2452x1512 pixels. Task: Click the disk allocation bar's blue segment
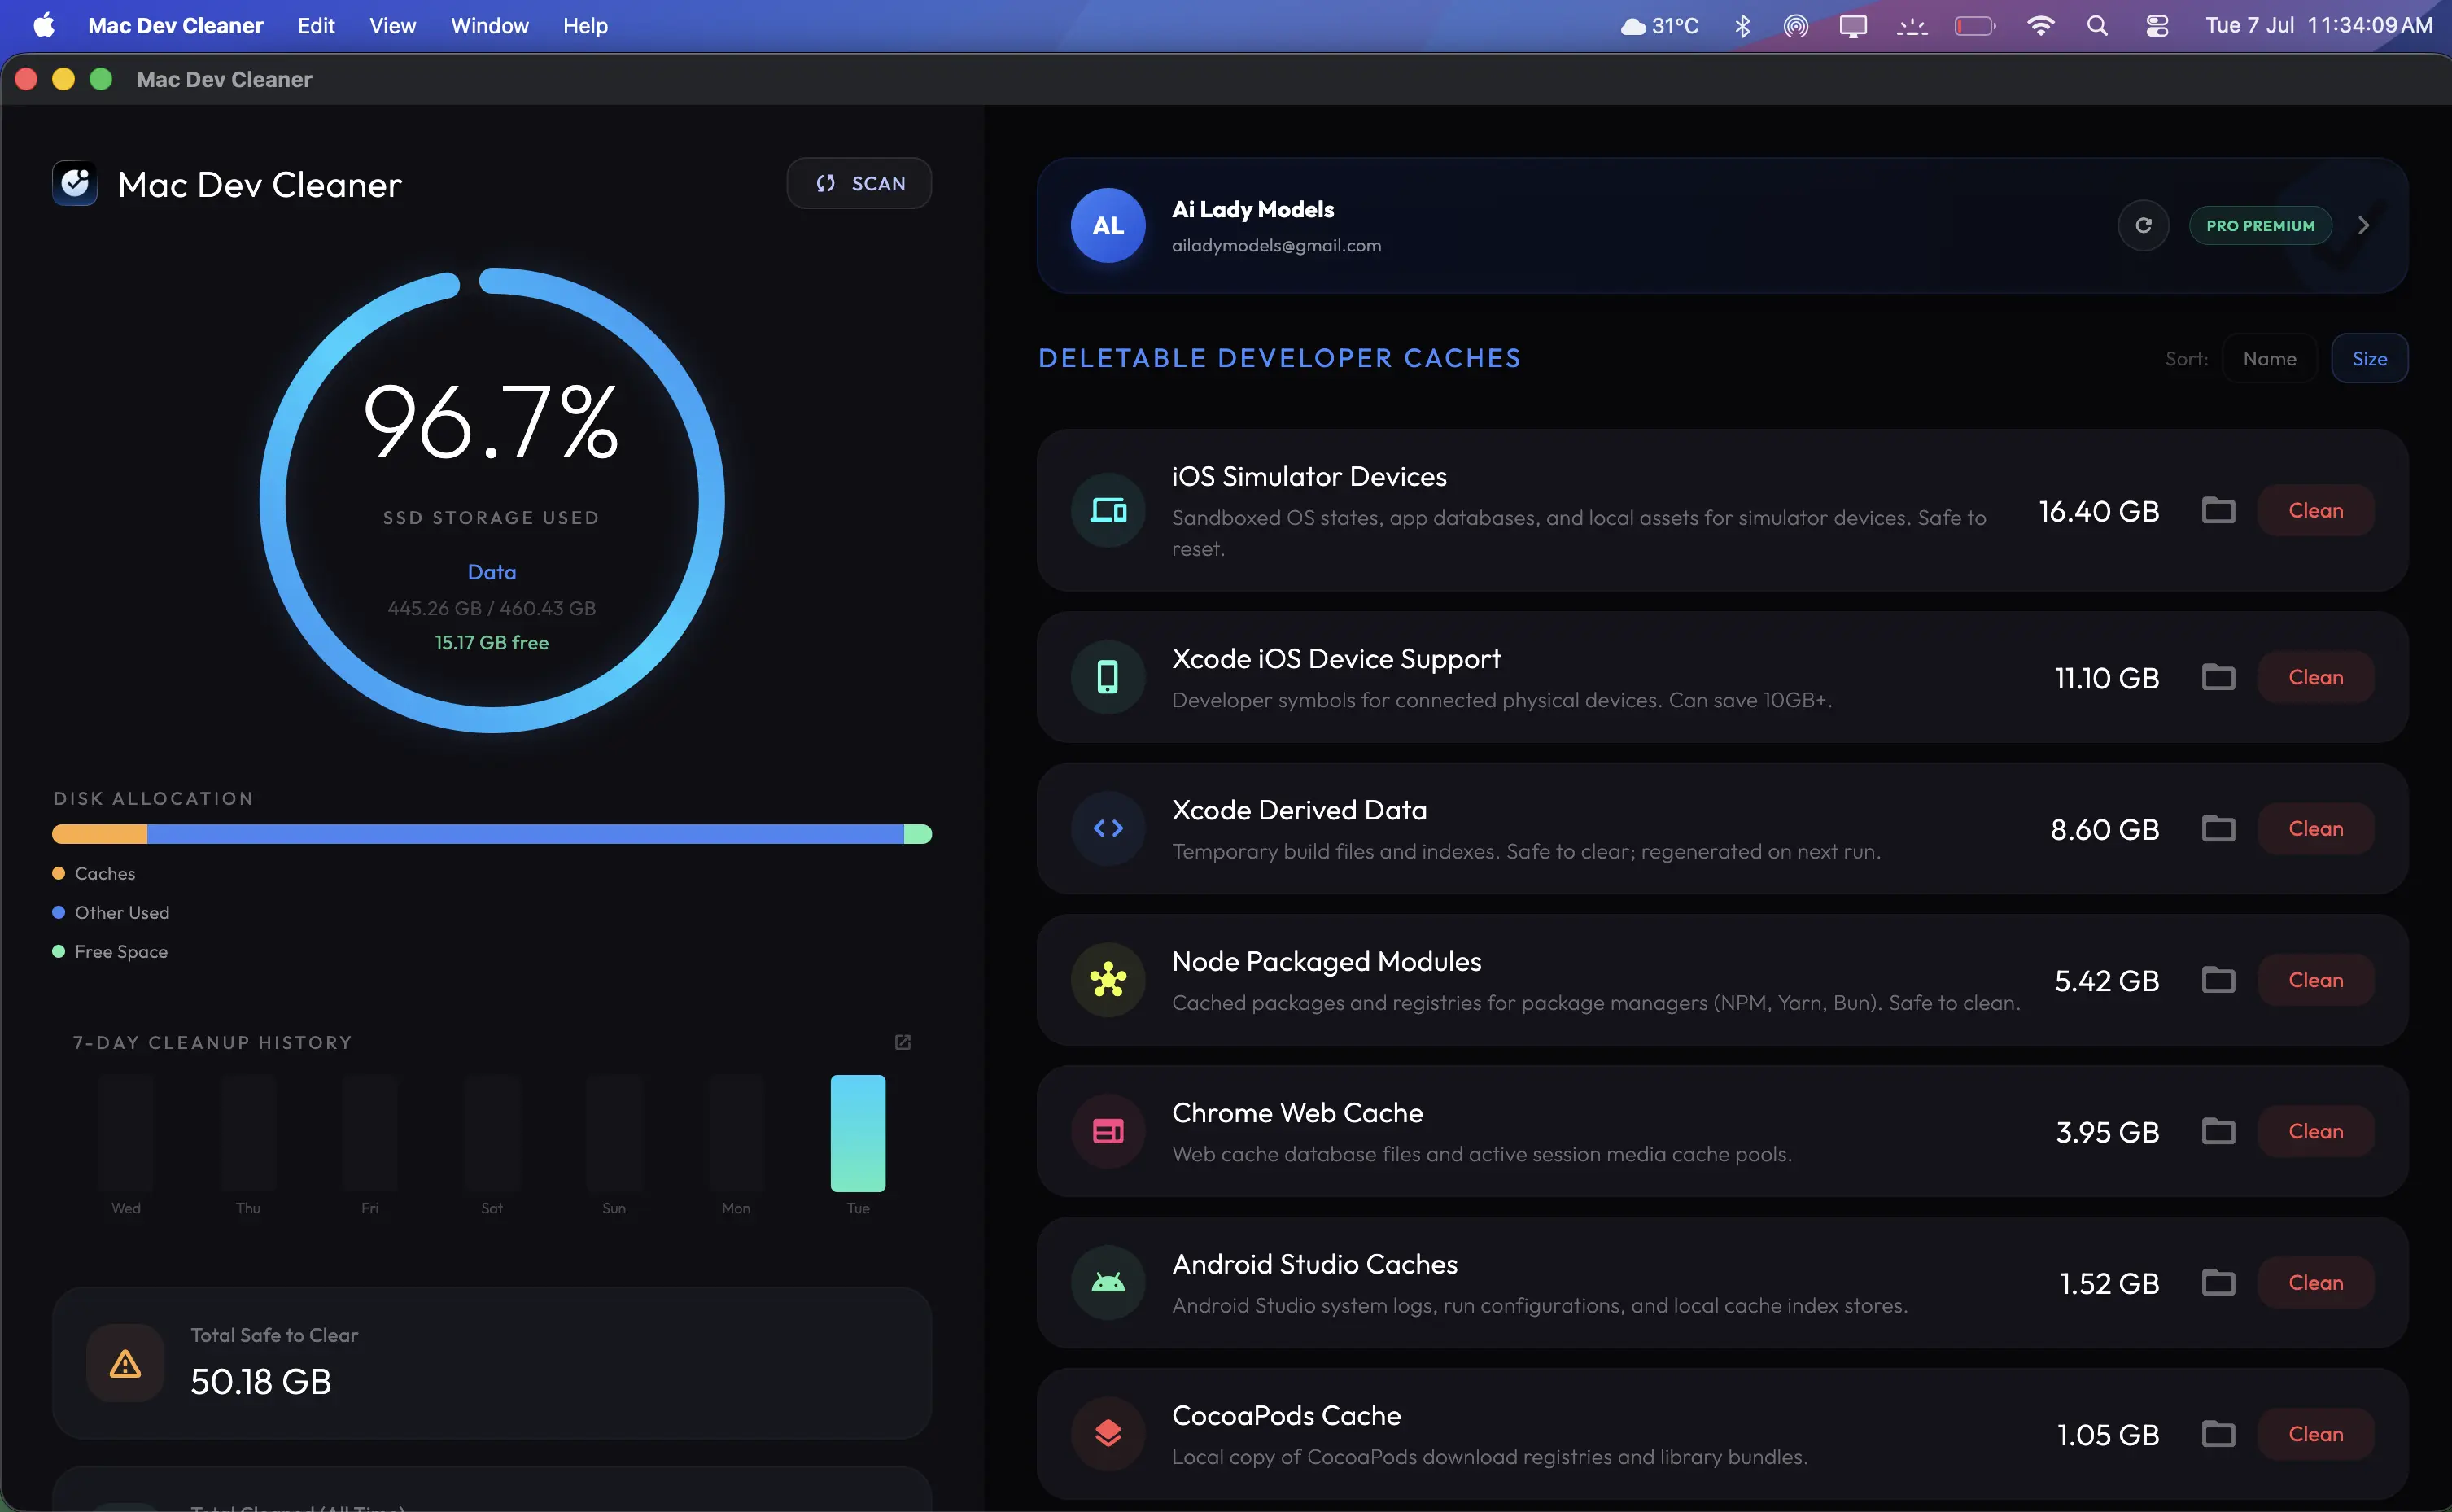(x=525, y=834)
